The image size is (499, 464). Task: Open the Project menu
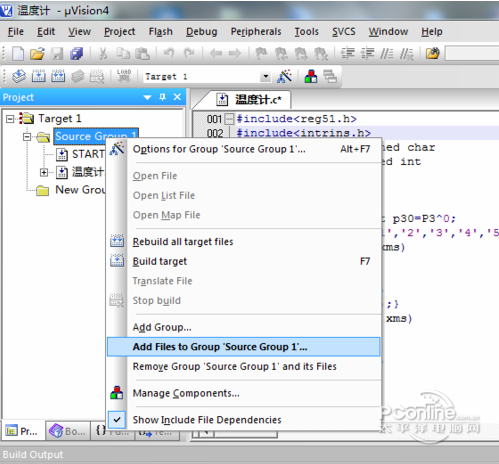tap(119, 32)
